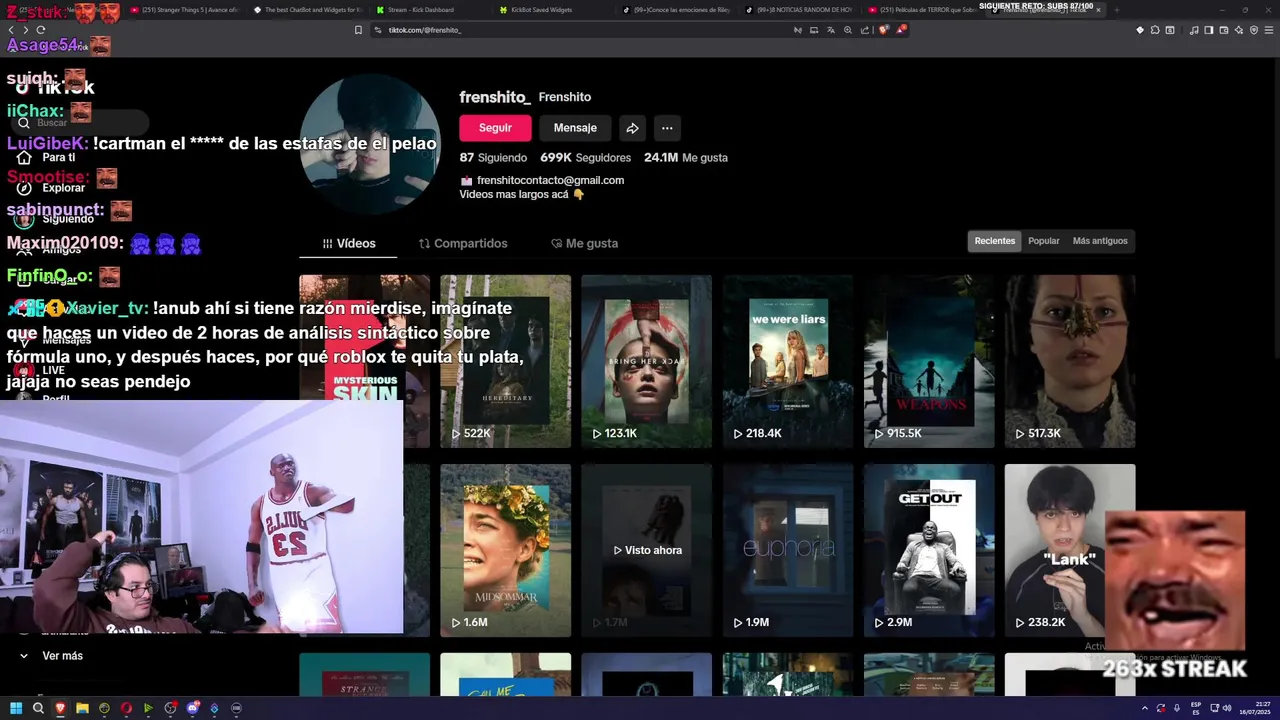
Task: Open OBS Studio from the taskbar
Action: [x=170, y=708]
